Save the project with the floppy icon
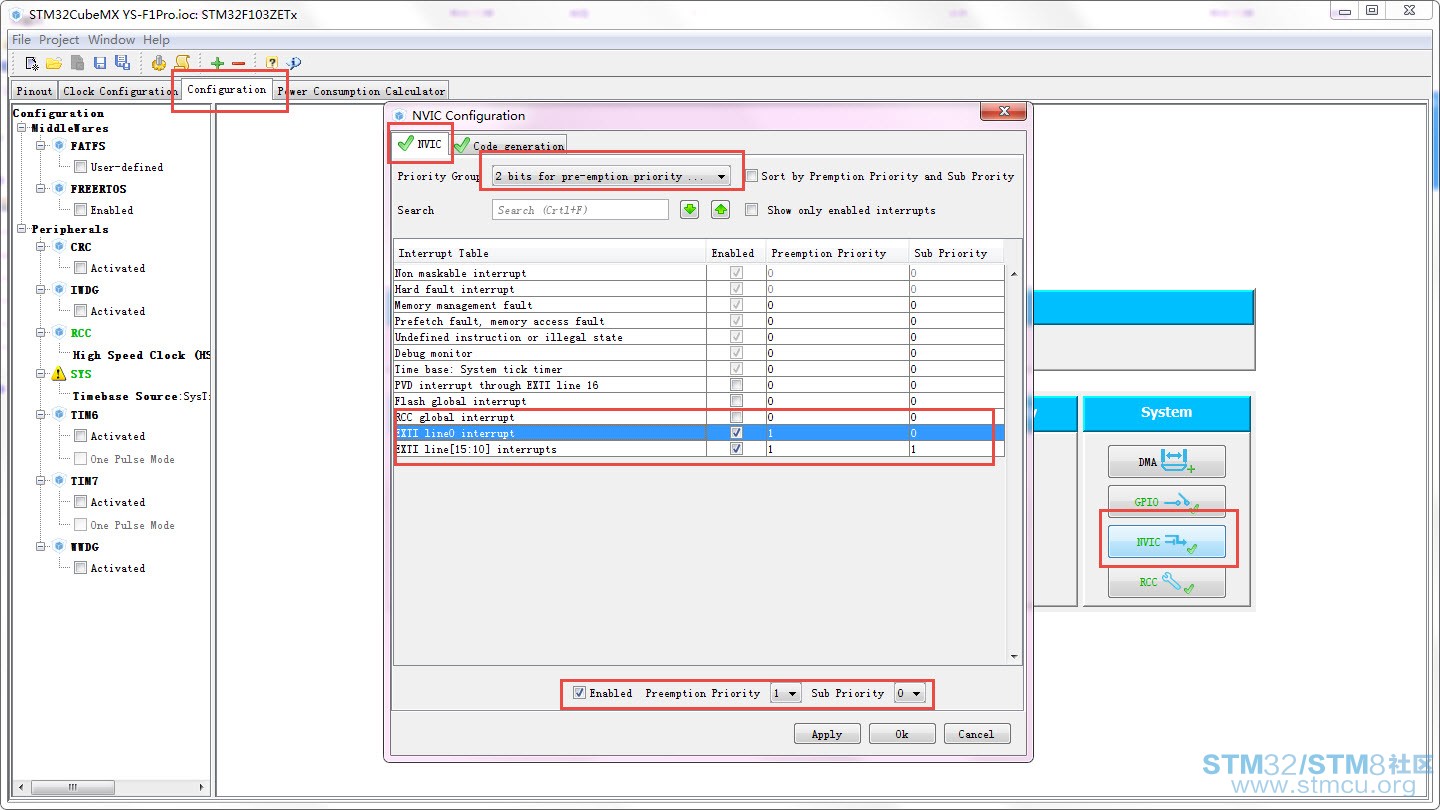 tap(100, 63)
